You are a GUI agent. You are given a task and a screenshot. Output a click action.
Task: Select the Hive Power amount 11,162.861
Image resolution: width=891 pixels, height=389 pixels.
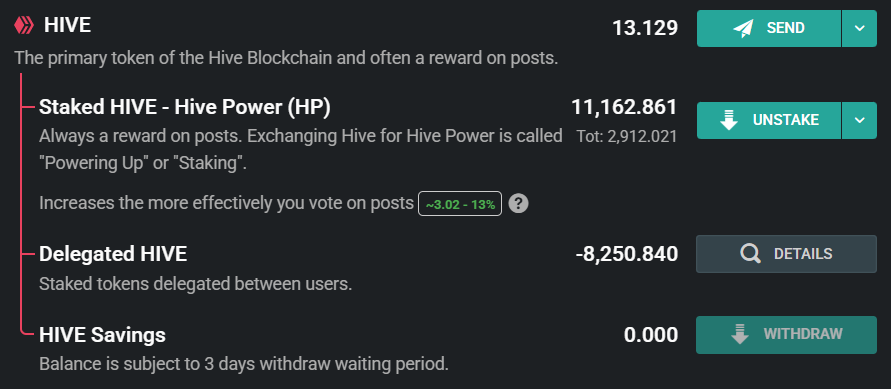624,107
